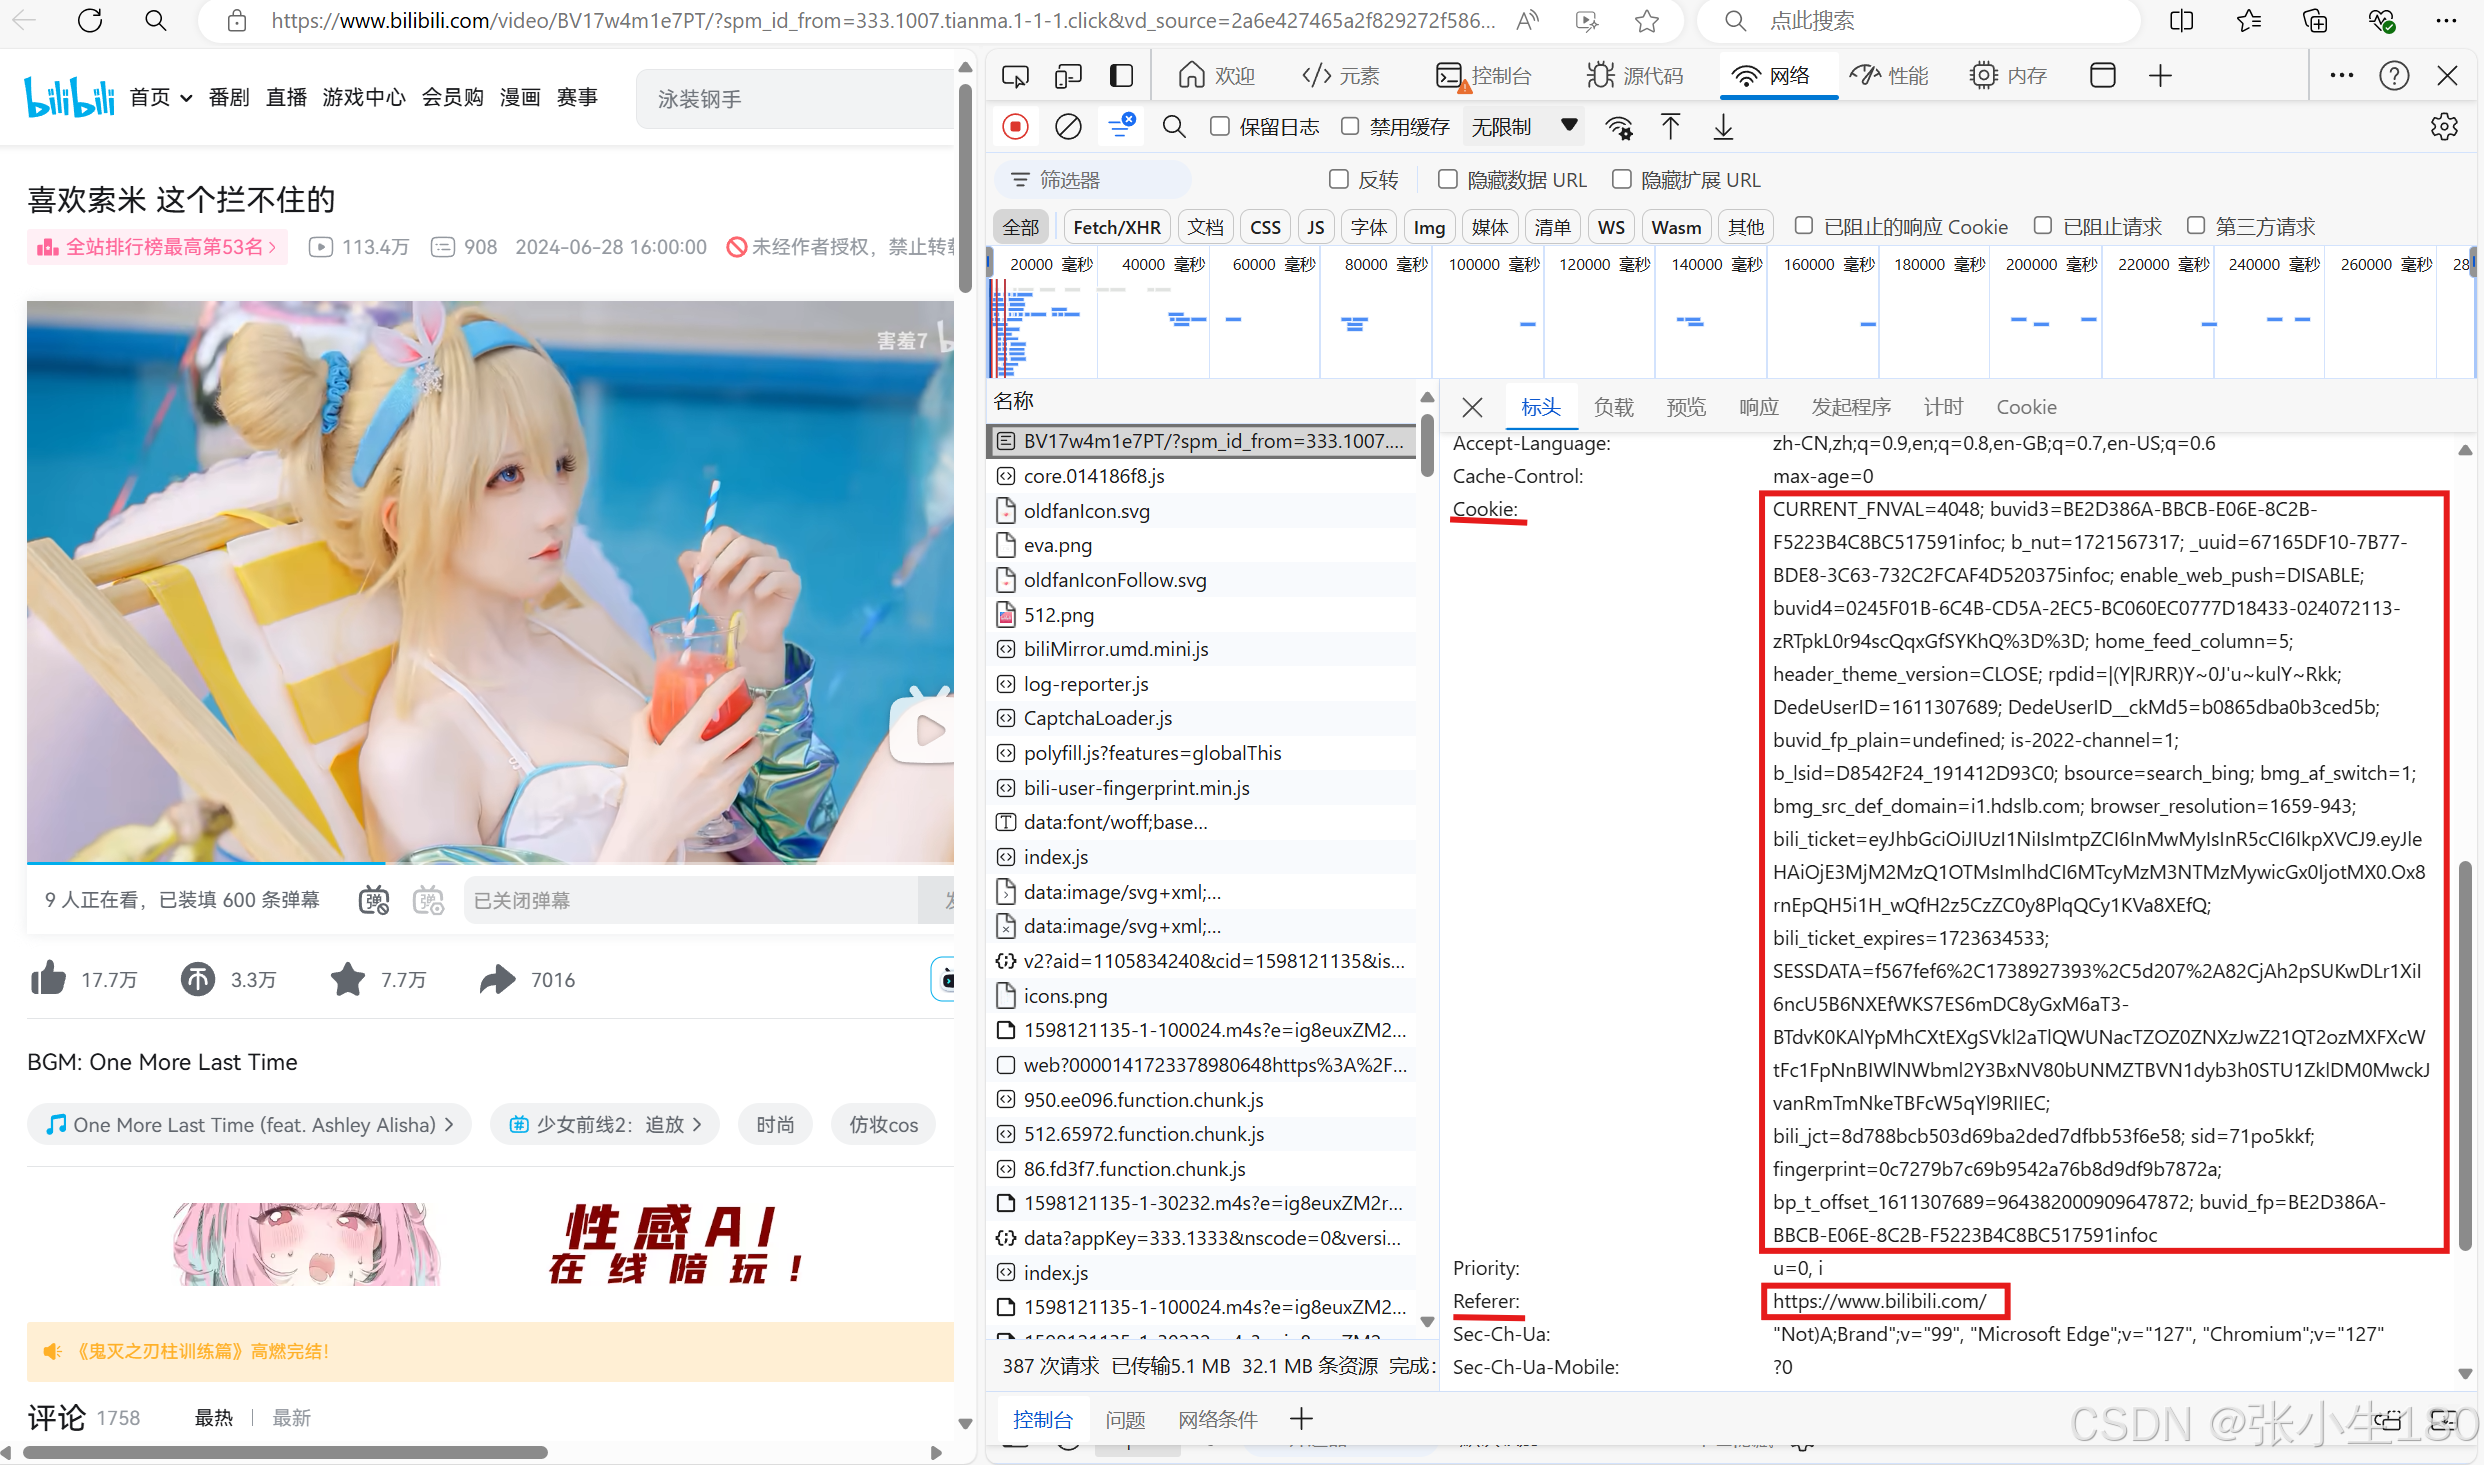Open DevTools help question mark icon
Image resolution: width=2484 pixels, height=1465 pixels.
point(2394,76)
